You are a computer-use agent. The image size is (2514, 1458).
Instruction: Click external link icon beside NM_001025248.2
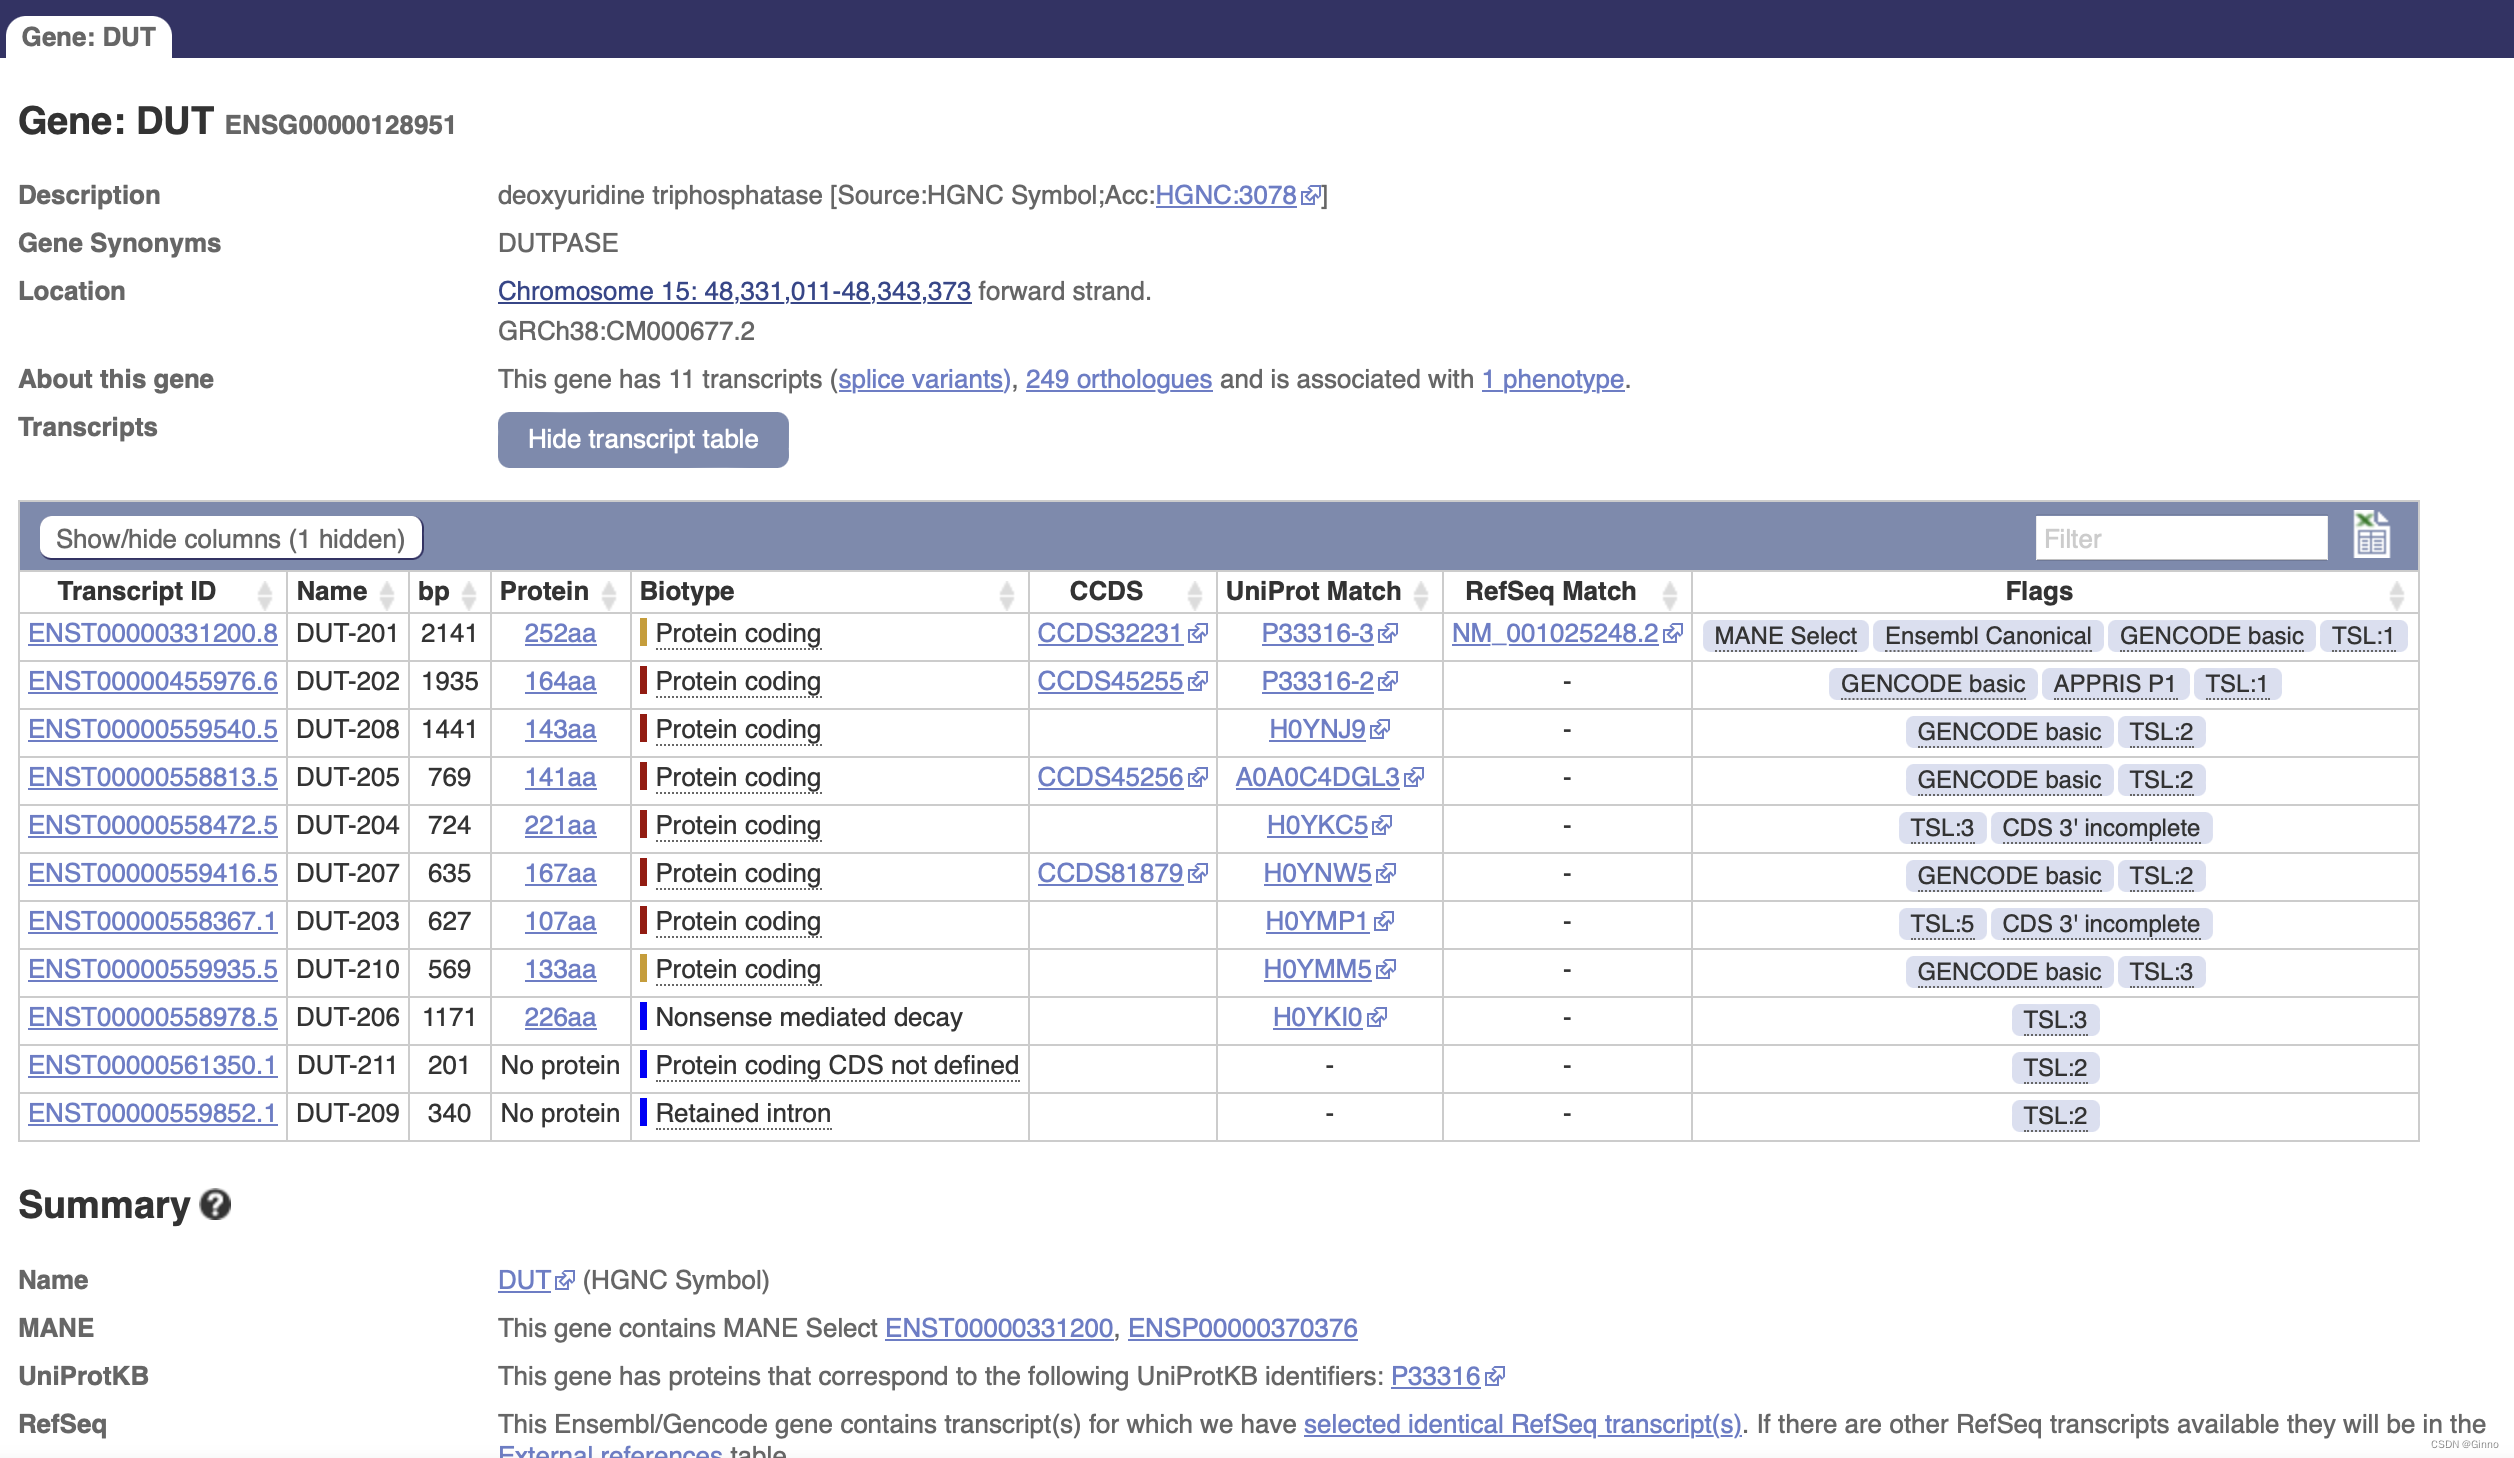[x=1673, y=634]
